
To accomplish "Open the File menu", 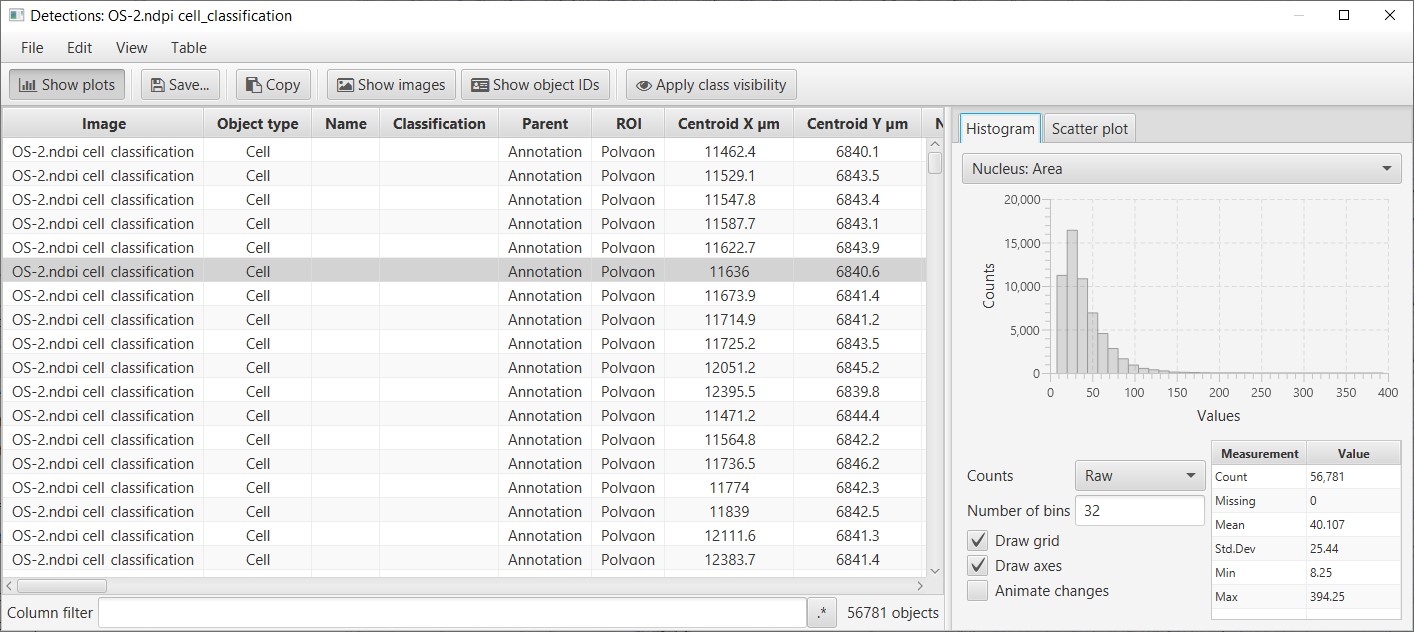I will click(x=32, y=48).
